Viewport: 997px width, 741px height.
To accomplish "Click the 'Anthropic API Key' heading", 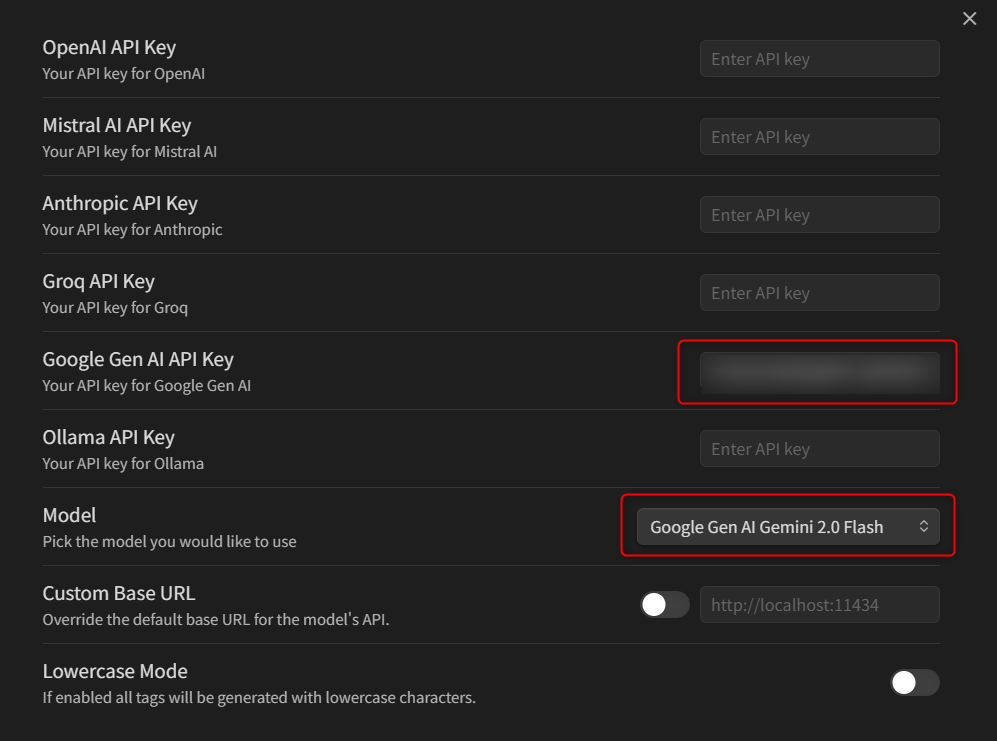I will 120,204.
